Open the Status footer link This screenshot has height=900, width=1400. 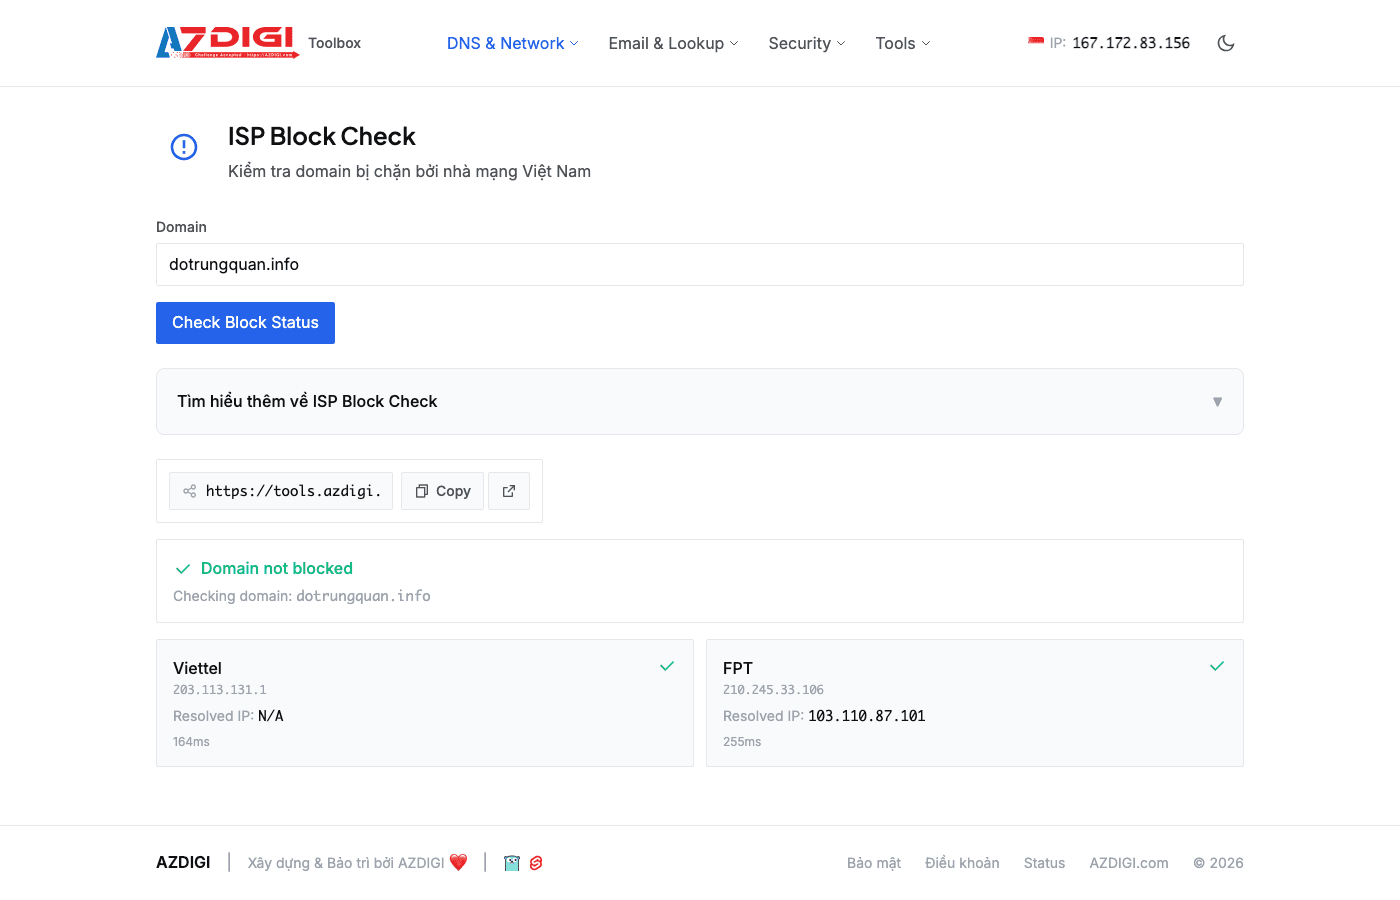pos(1044,863)
